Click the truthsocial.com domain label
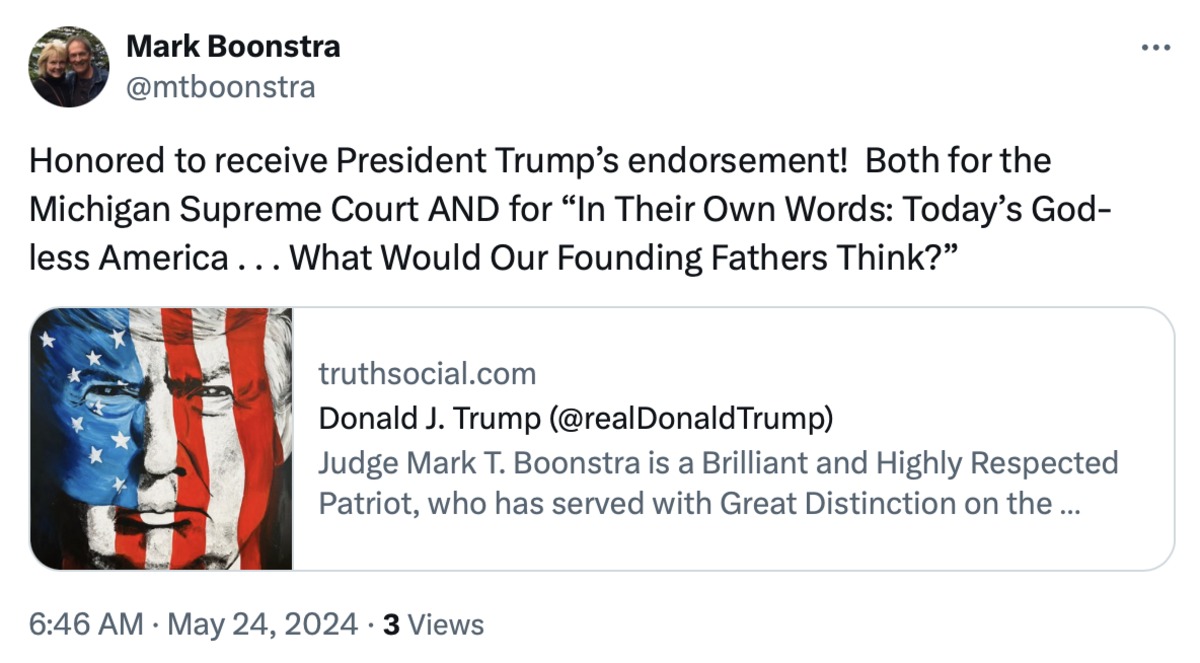Screen dimensions: 1200x663 (428, 372)
